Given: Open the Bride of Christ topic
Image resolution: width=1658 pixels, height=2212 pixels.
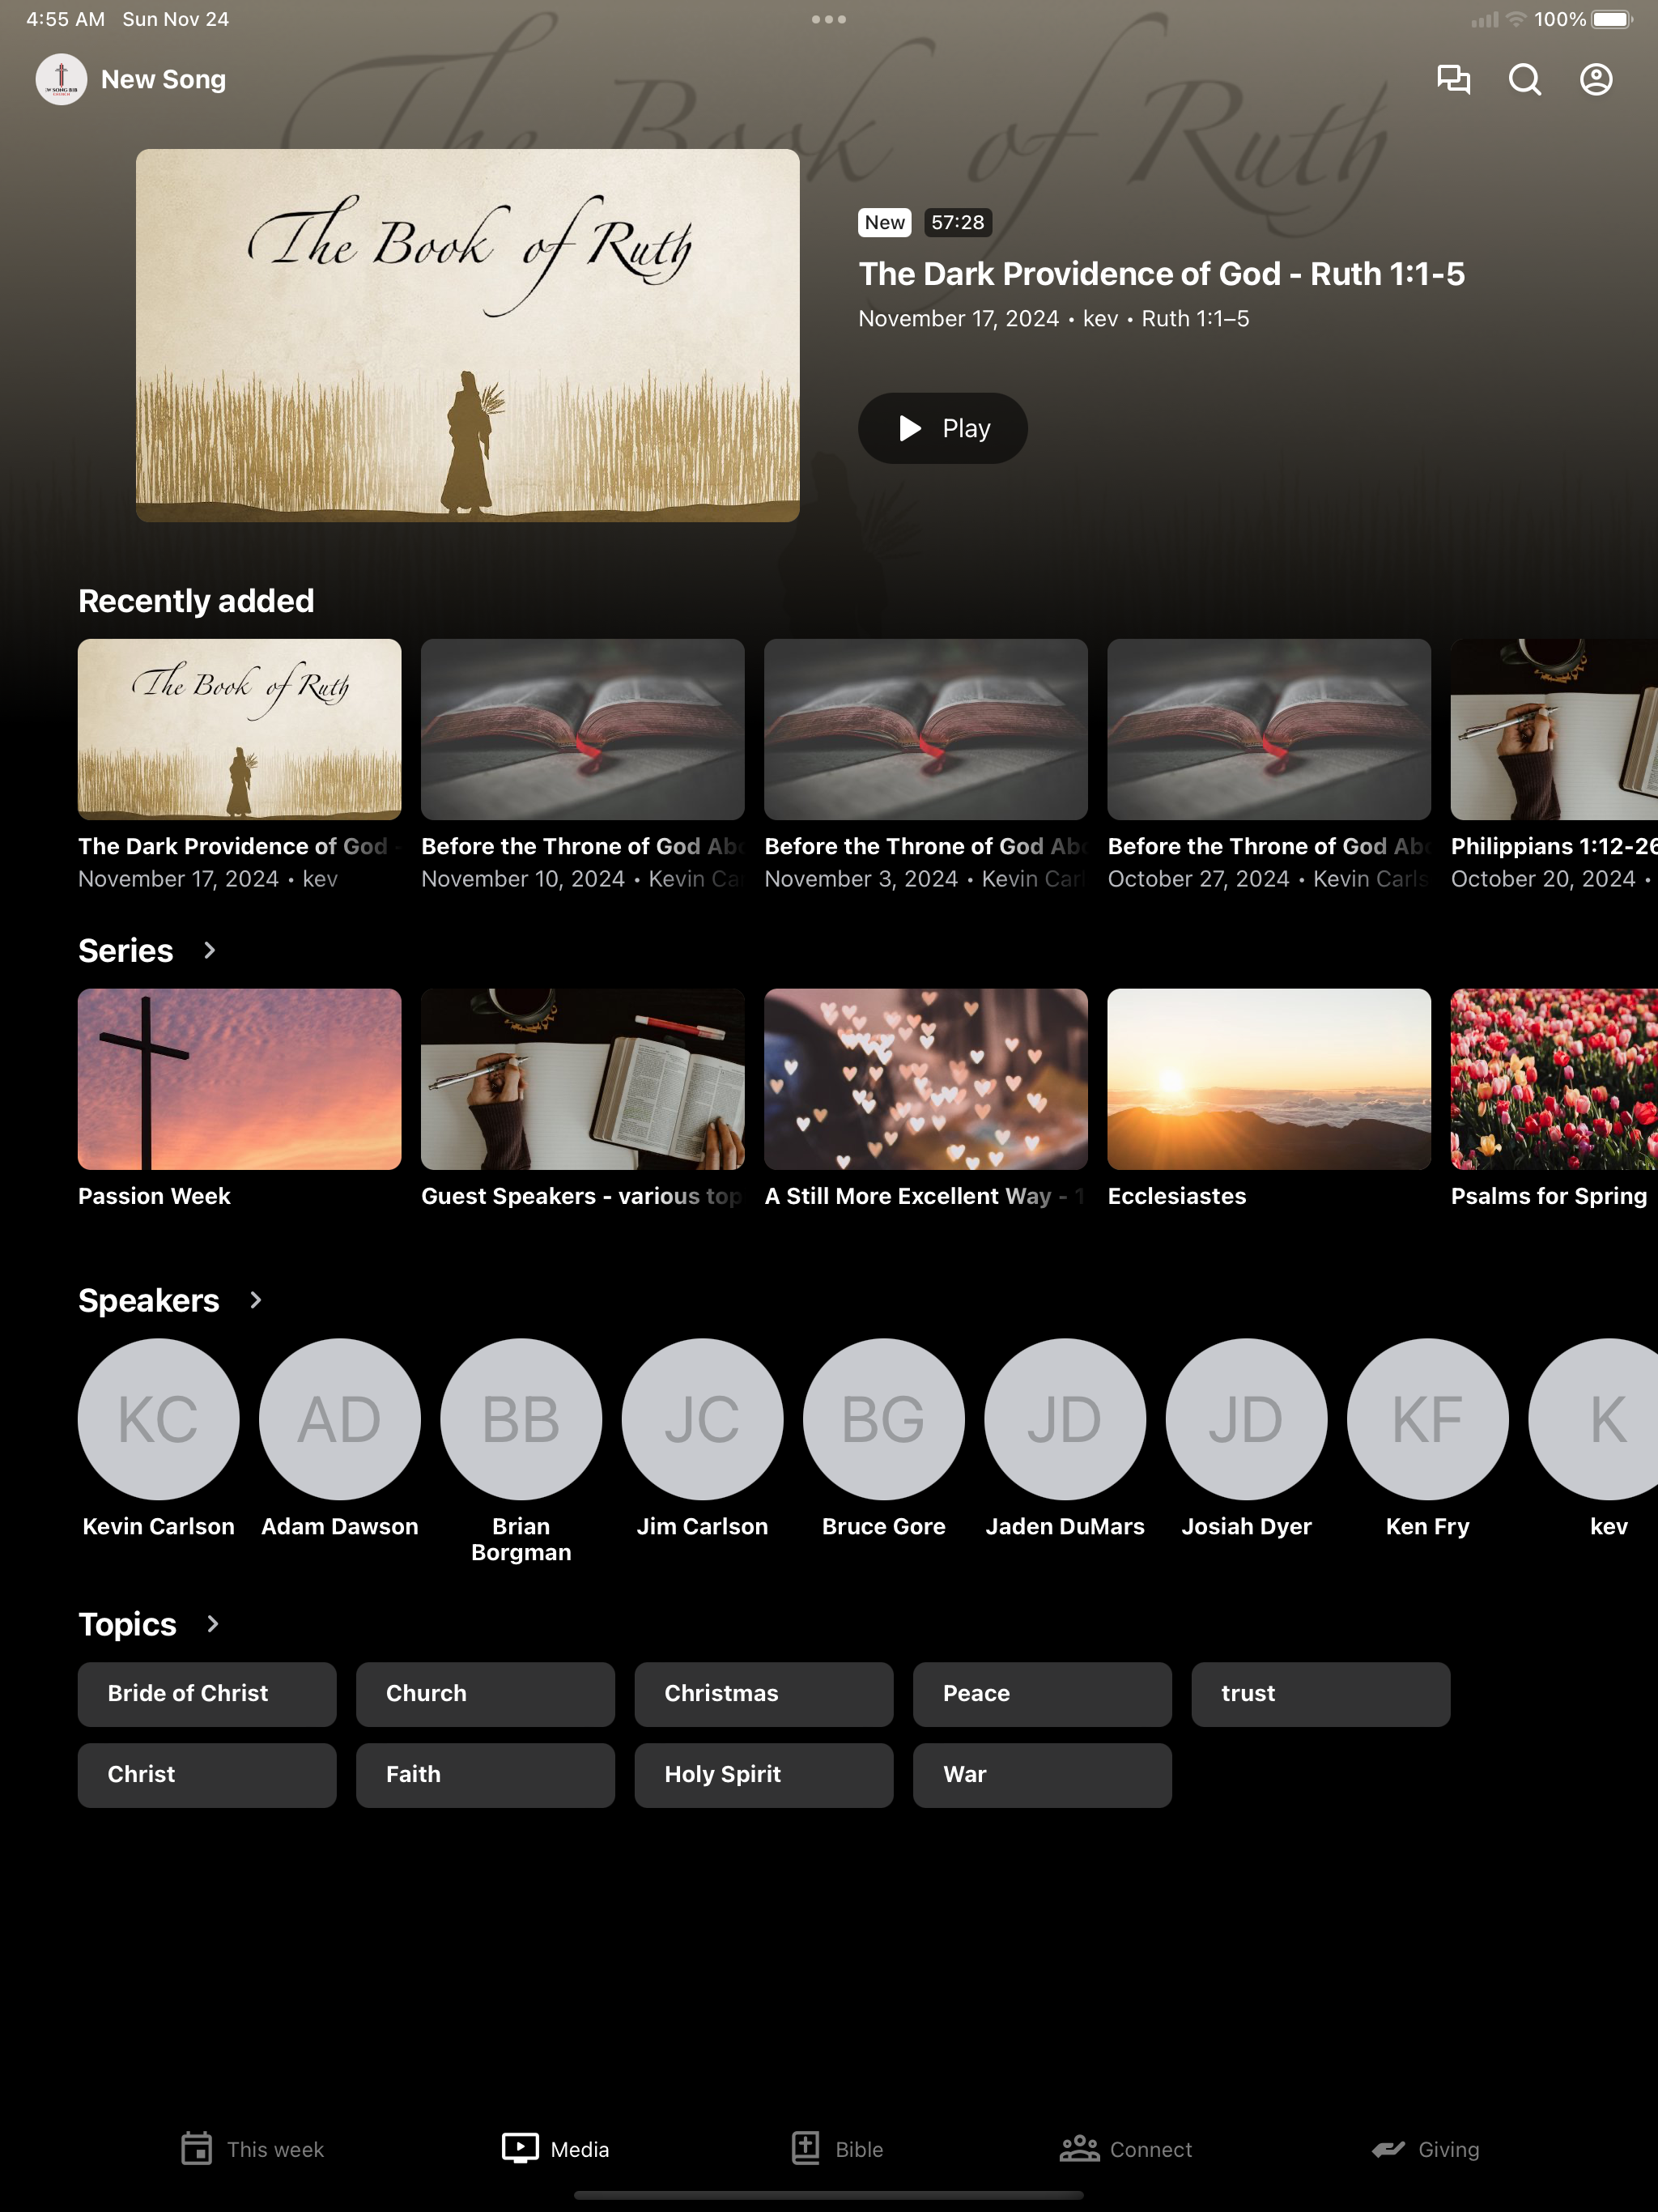Looking at the screenshot, I should pyautogui.click(x=207, y=1694).
